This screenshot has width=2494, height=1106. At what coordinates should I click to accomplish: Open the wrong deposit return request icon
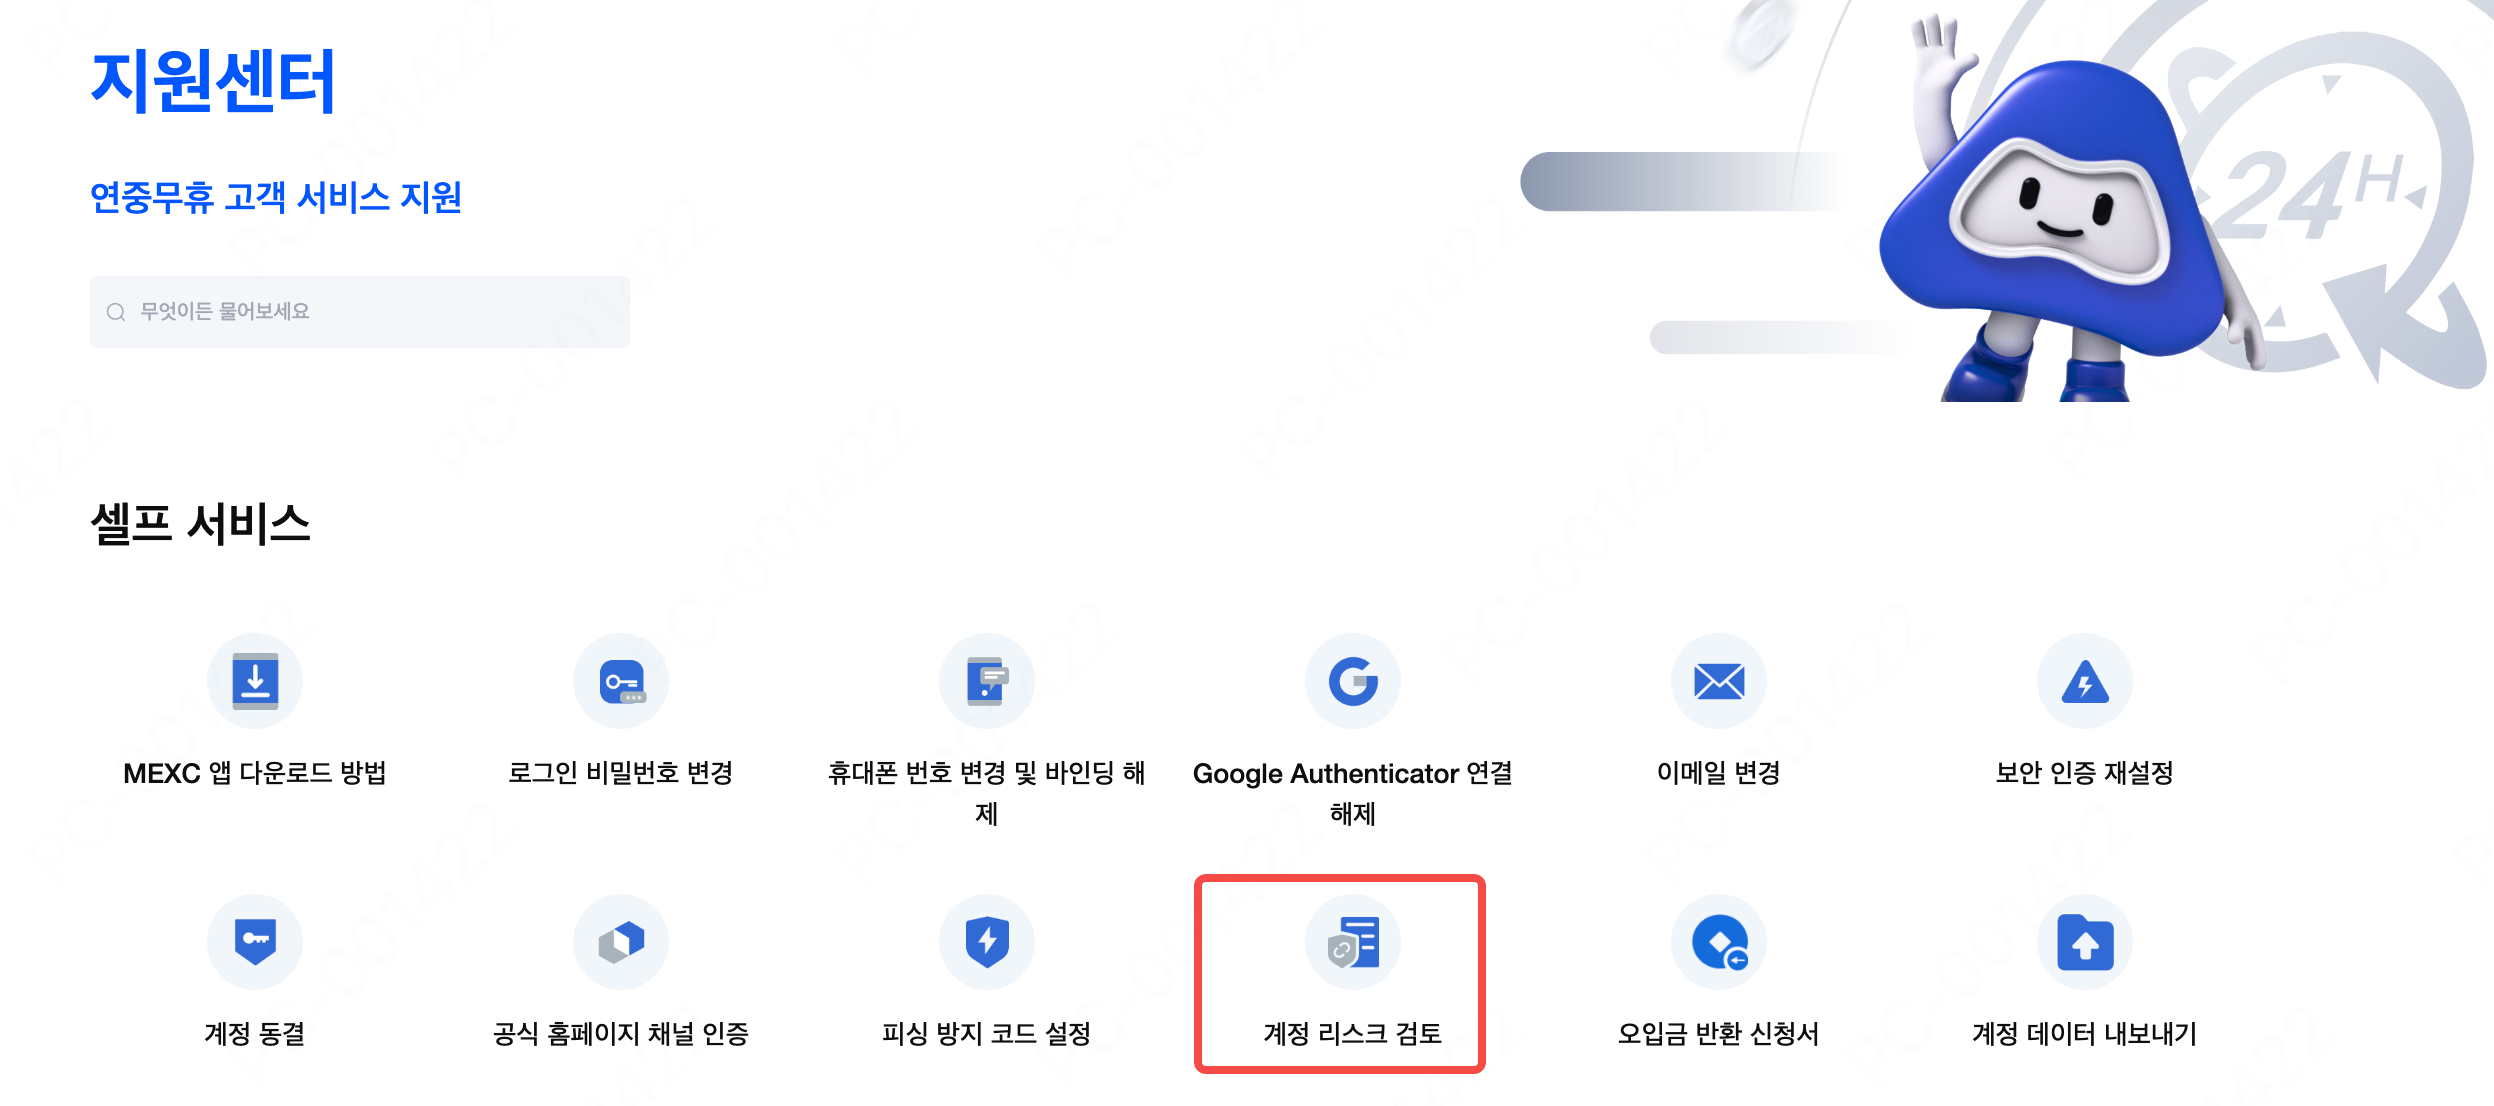pyautogui.click(x=1719, y=942)
